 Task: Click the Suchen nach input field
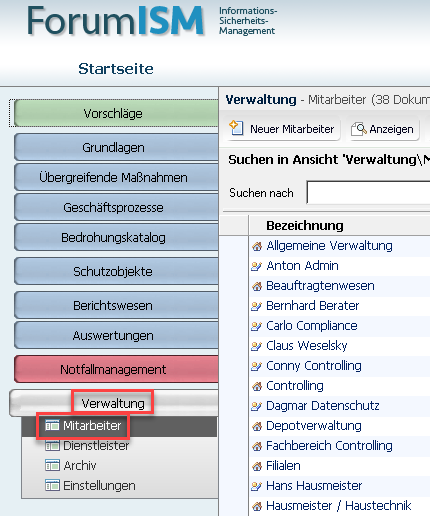(x=368, y=192)
